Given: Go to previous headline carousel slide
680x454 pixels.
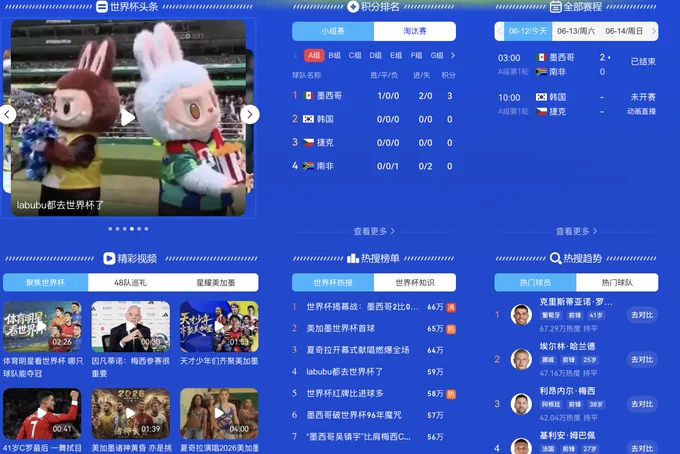Looking at the screenshot, I should click(x=7, y=115).
